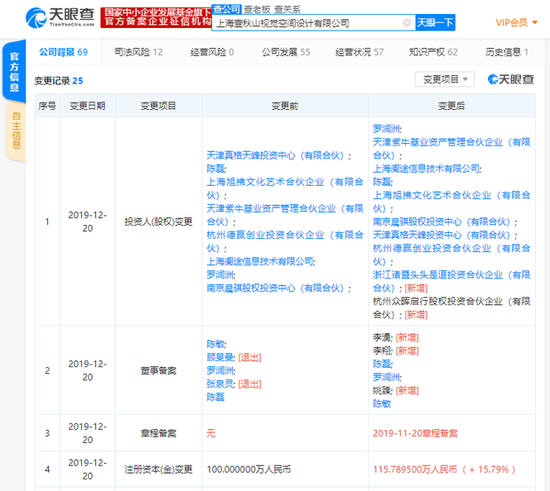
Task: Open the 历史信息 1 tab
Action: click(x=507, y=52)
